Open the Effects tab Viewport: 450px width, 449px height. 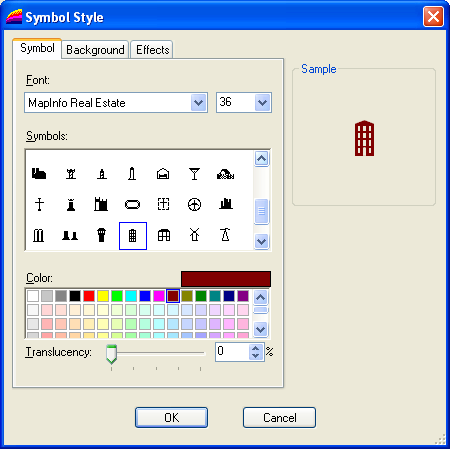coord(153,50)
